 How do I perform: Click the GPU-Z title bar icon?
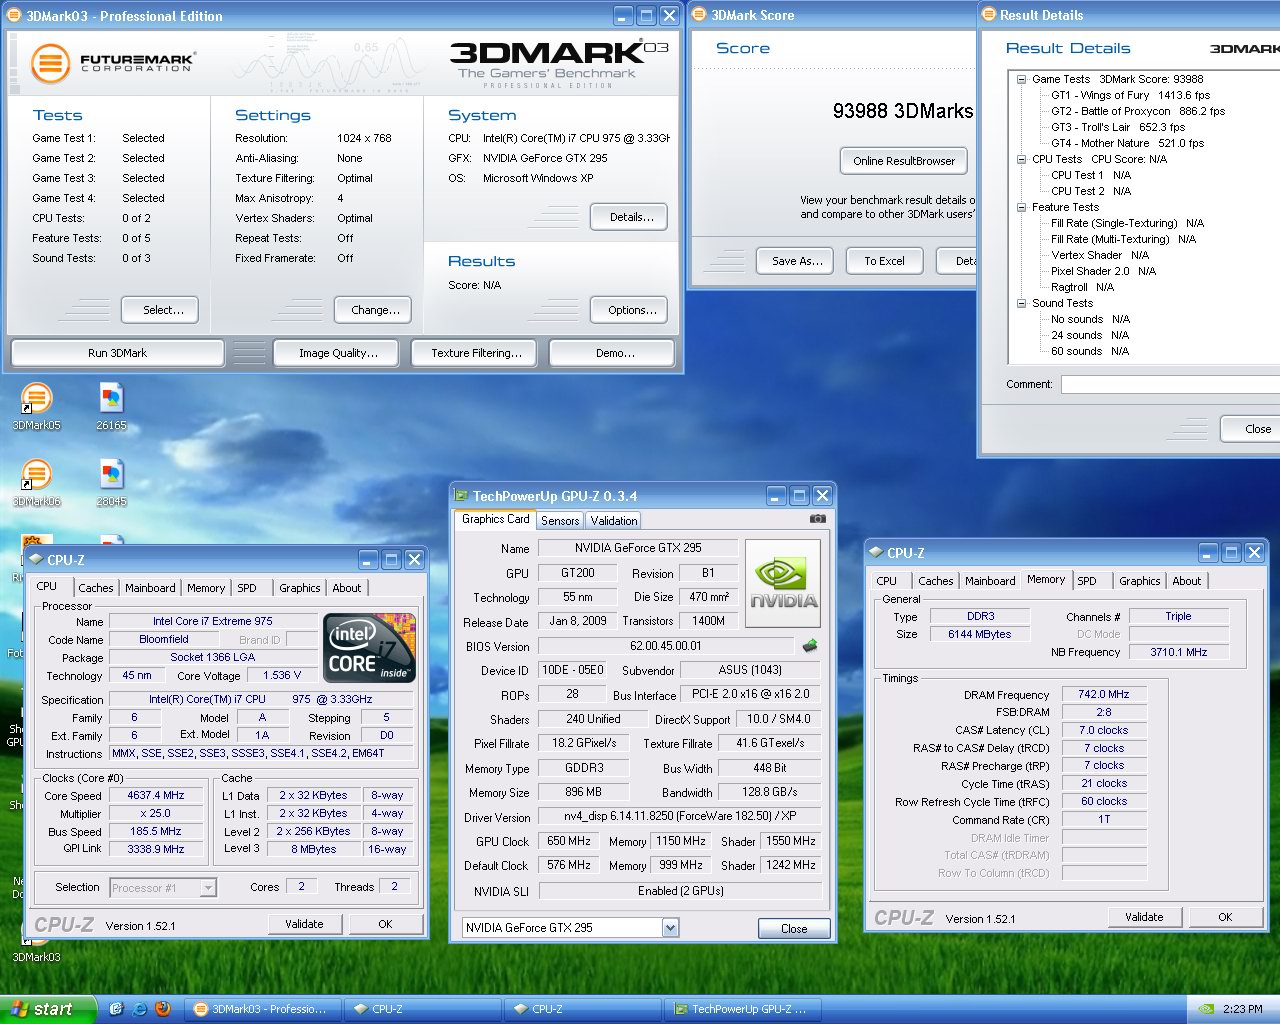pos(461,496)
